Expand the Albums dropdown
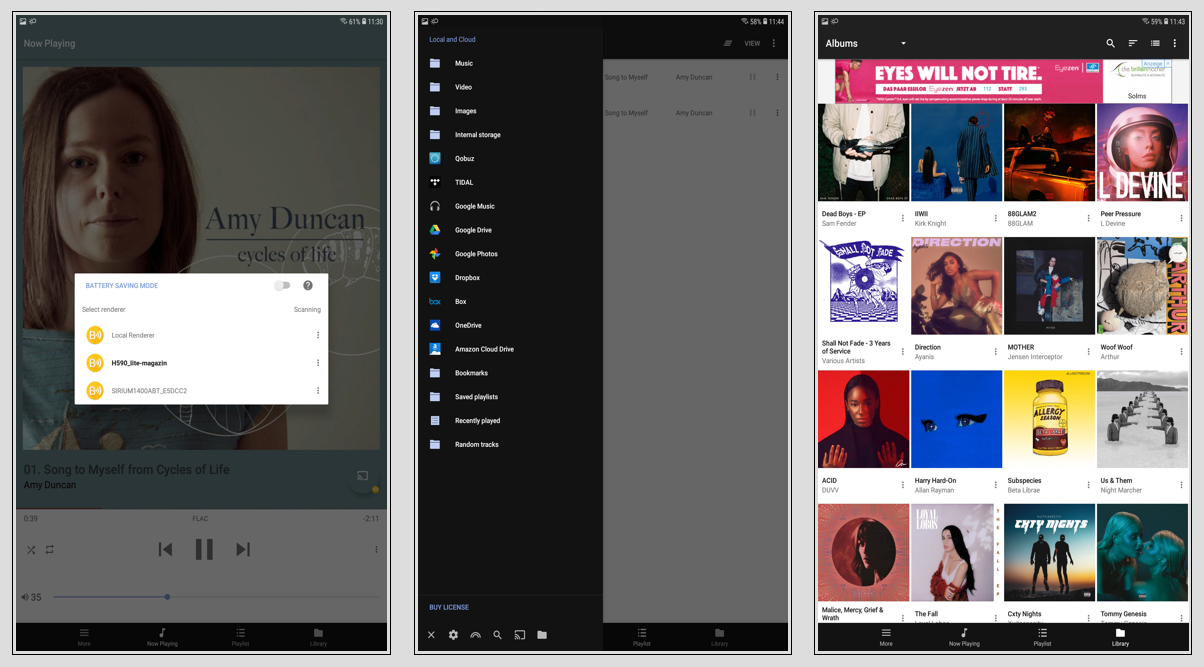1204x667 pixels. click(x=866, y=44)
